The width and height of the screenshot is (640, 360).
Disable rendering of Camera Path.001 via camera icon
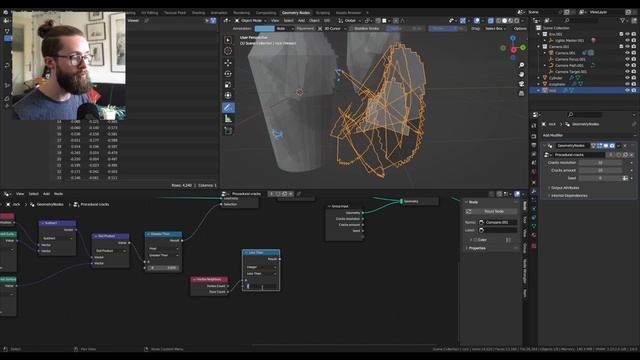point(633,65)
